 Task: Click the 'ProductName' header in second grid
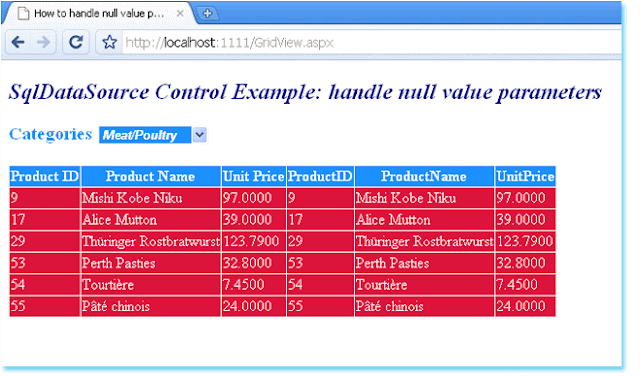pos(424,176)
